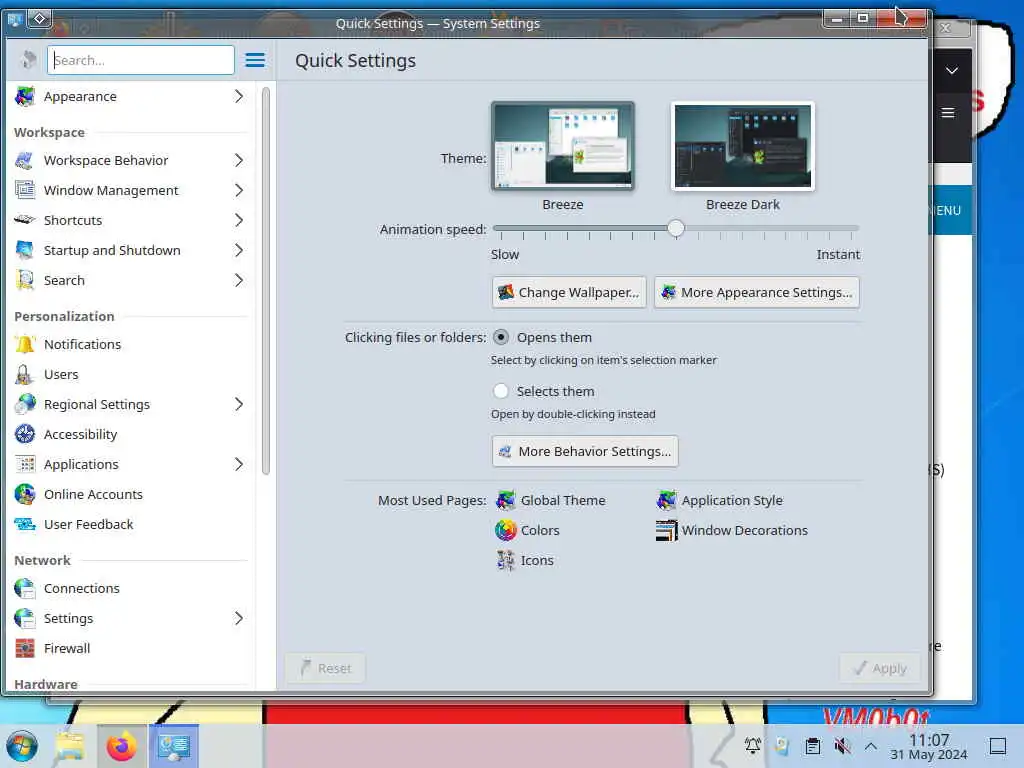Click the taskbar clock showing 11:07
Viewport: 1024px width, 768px height.
pyautogui.click(x=929, y=746)
